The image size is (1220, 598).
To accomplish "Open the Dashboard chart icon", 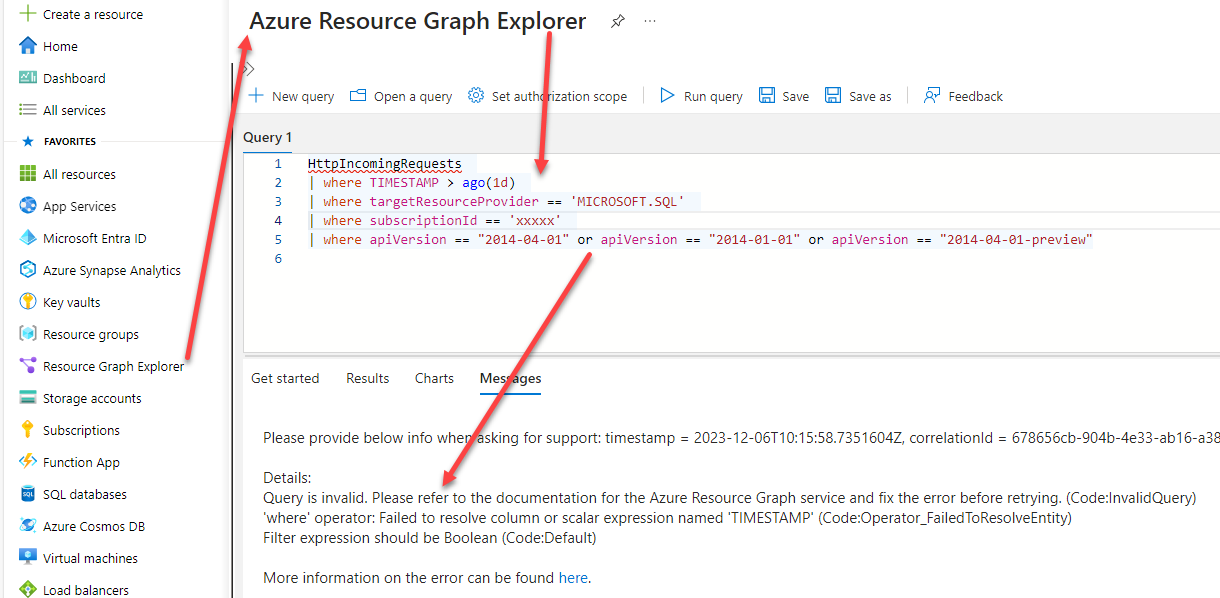I will (28, 78).
